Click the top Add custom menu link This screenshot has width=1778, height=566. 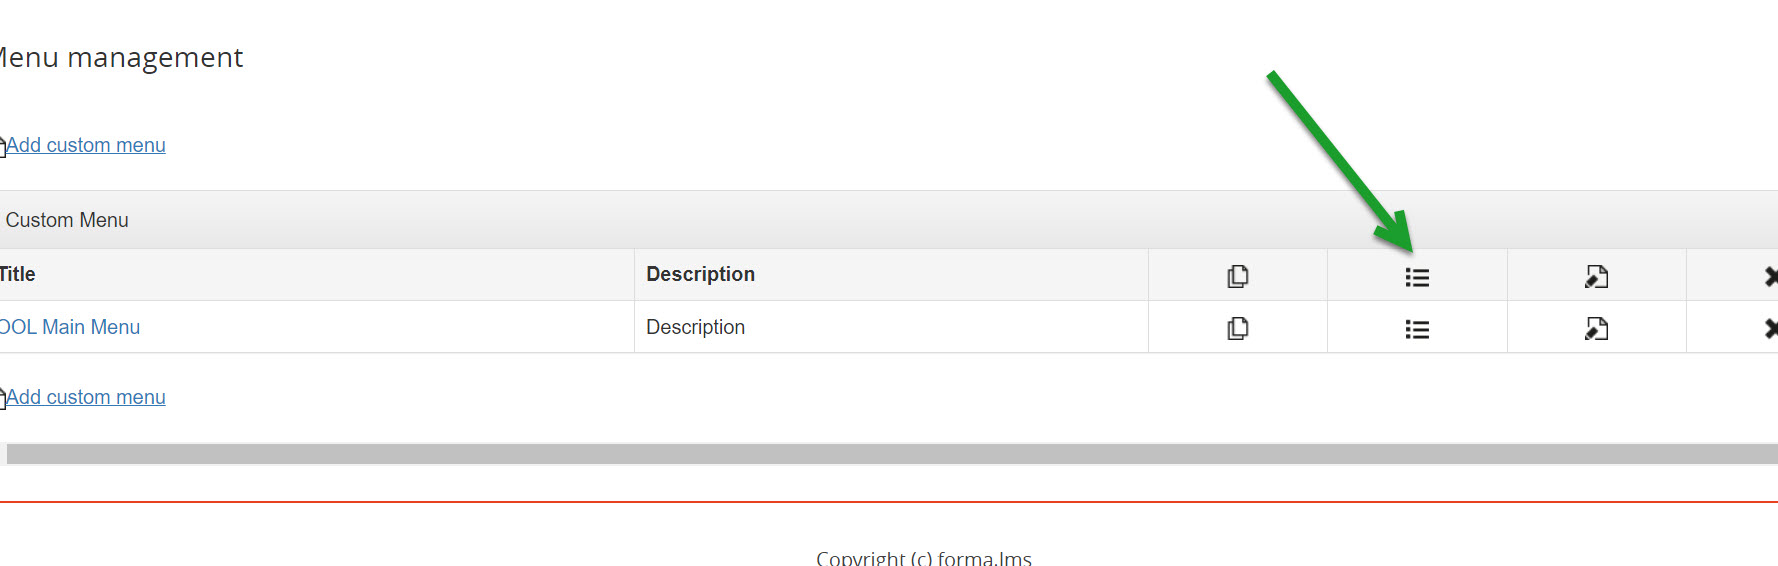(86, 145)
